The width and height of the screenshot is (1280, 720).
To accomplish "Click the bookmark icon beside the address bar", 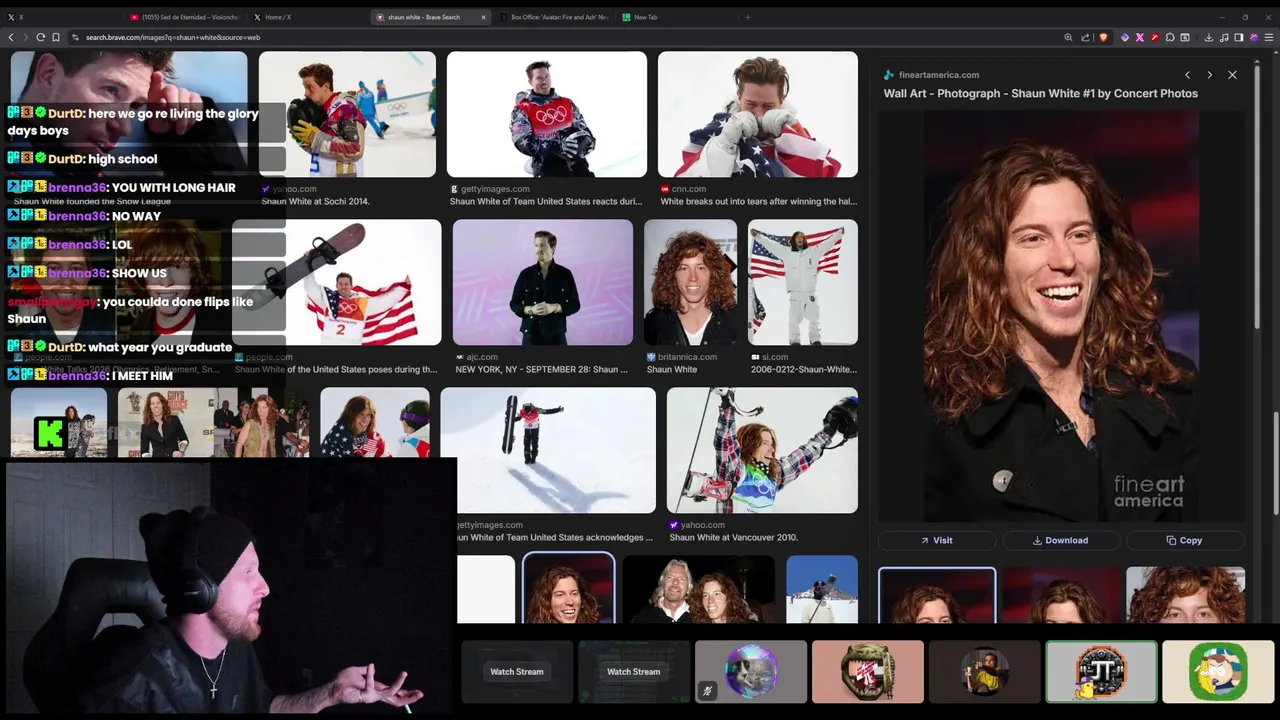I will [56, 37].
